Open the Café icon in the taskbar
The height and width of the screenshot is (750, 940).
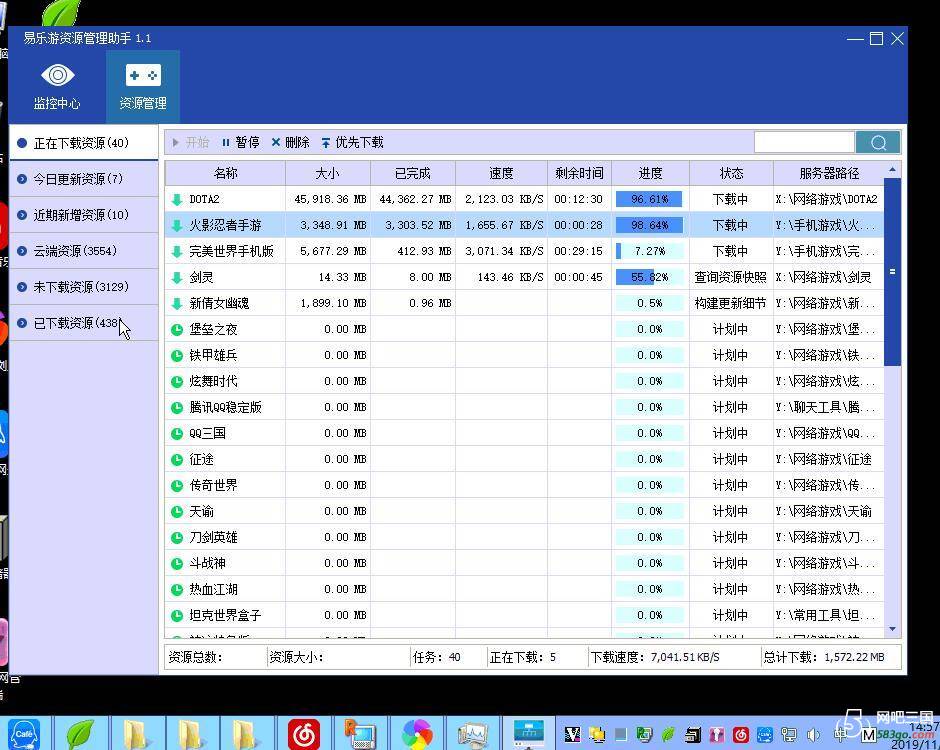pos(24,734)
